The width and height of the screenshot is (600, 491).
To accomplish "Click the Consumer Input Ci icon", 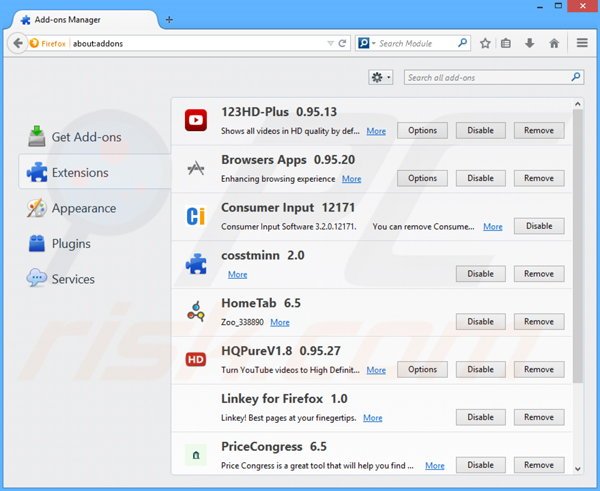I will tap(196, 216).
